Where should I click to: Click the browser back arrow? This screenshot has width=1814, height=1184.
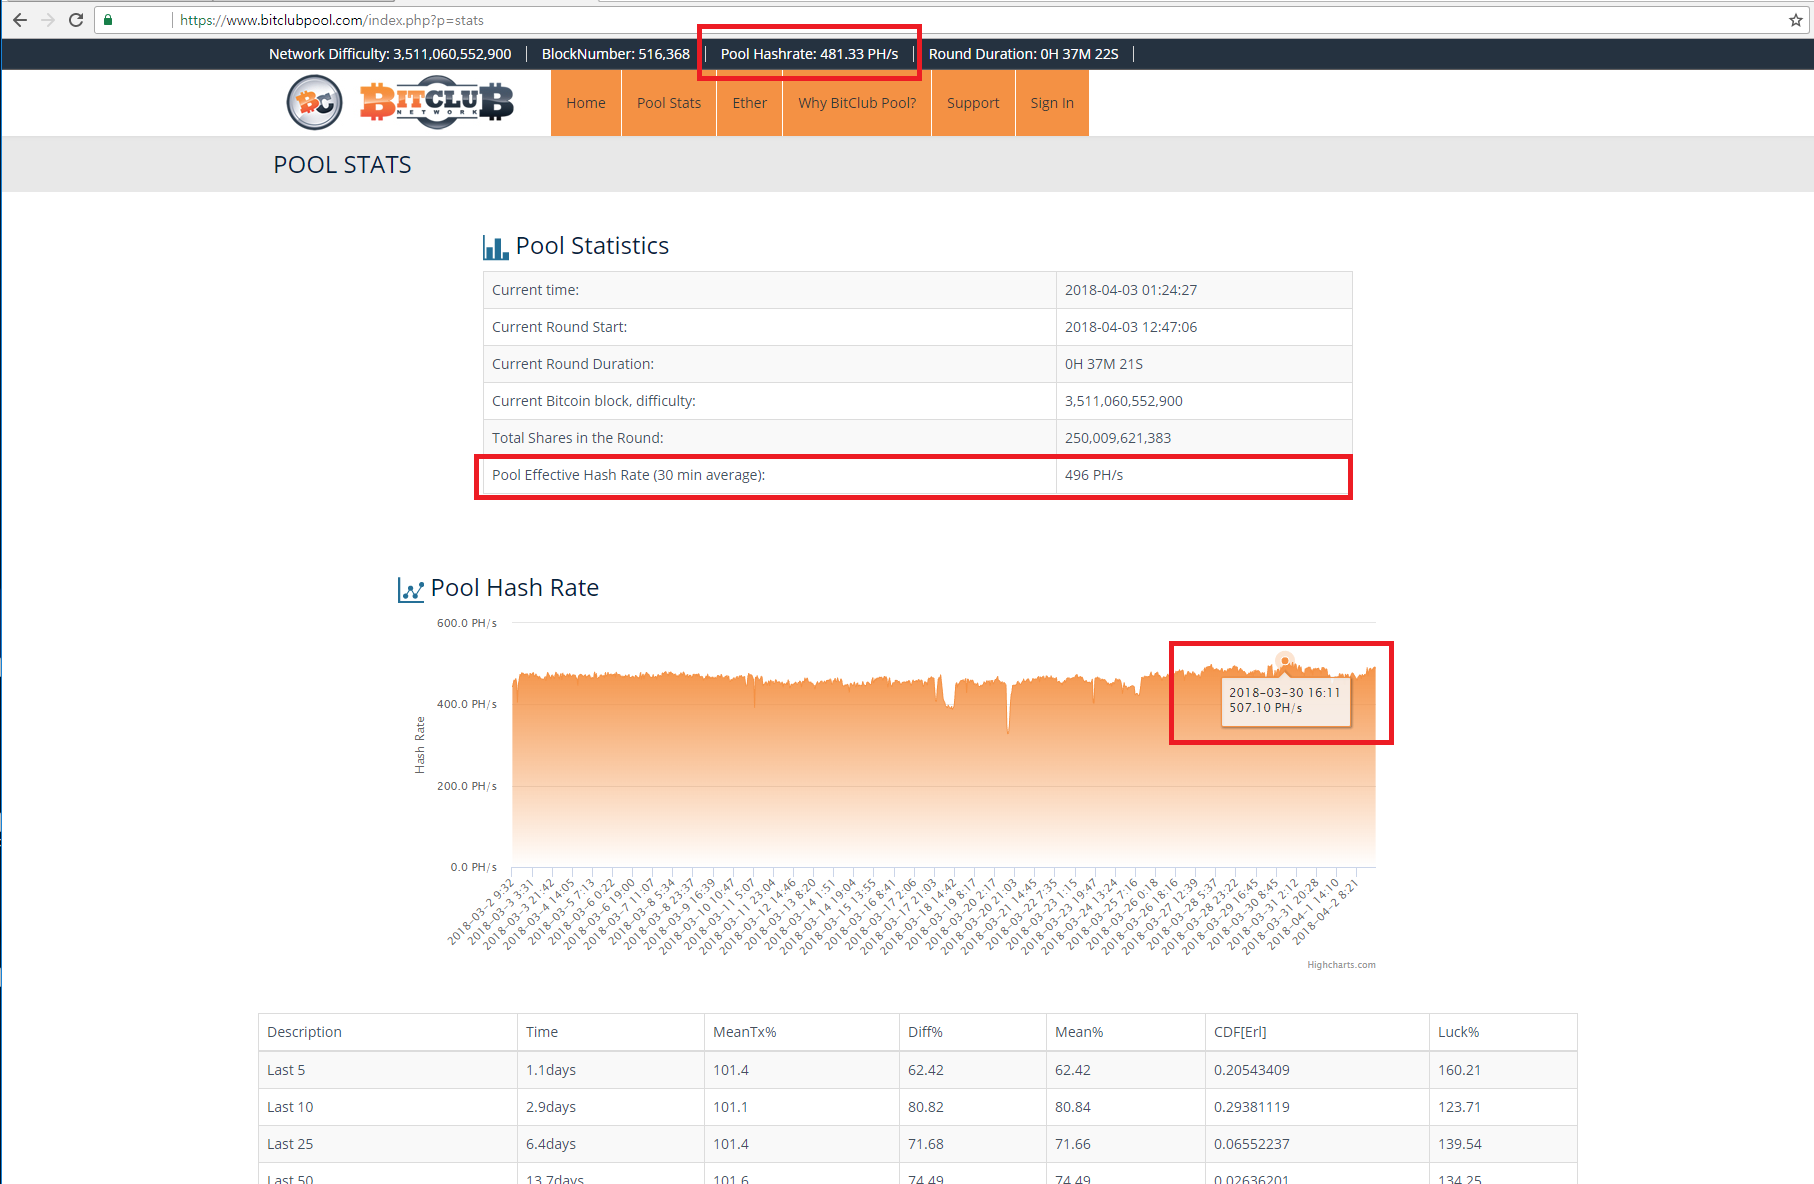point(20,20)
